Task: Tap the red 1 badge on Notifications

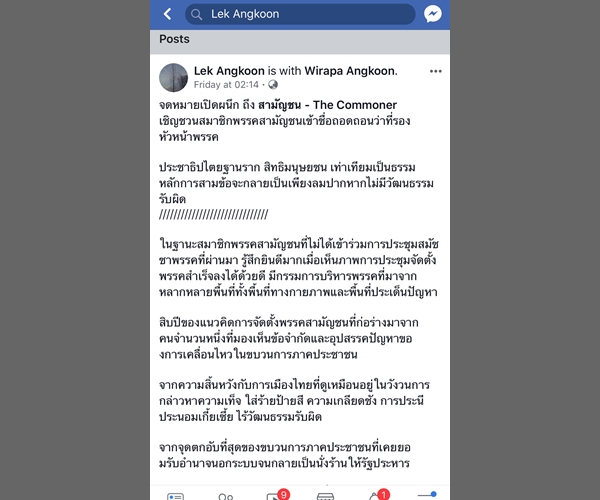Action: (x=383, y=495)
